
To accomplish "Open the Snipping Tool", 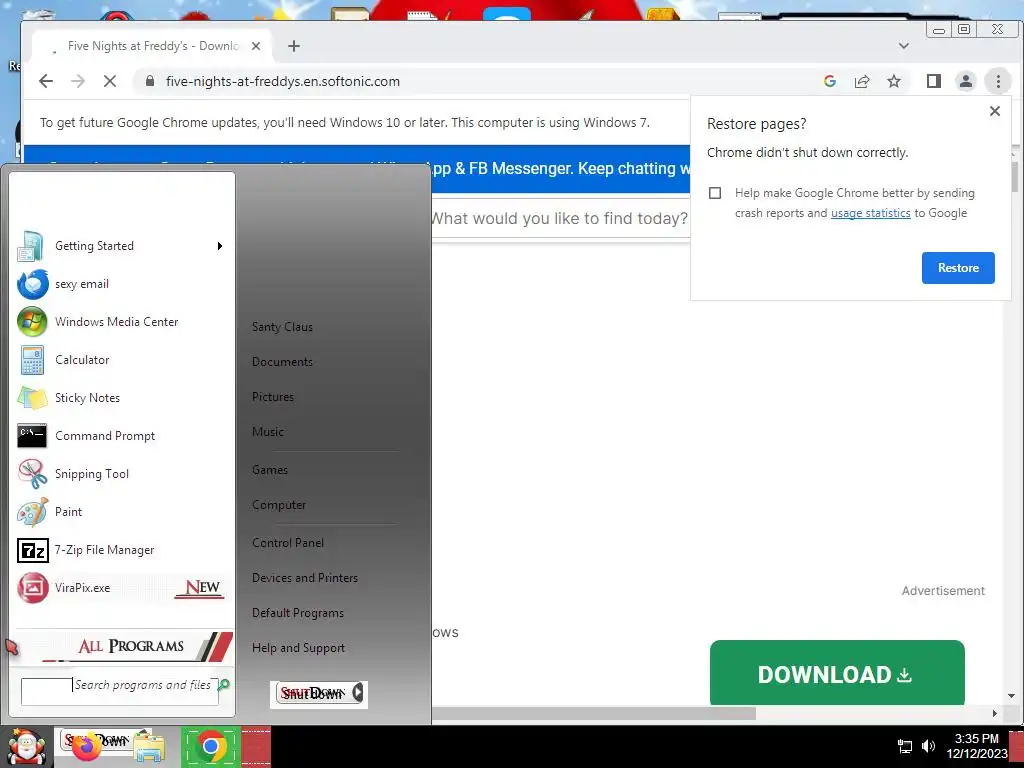I will [121, 473].
